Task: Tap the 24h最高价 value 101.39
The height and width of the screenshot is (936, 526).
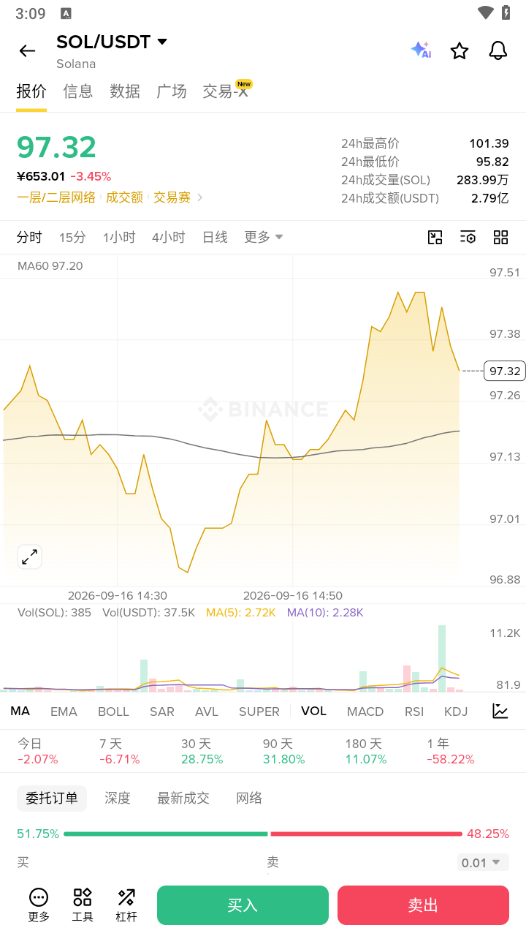Action: [488, 143]
